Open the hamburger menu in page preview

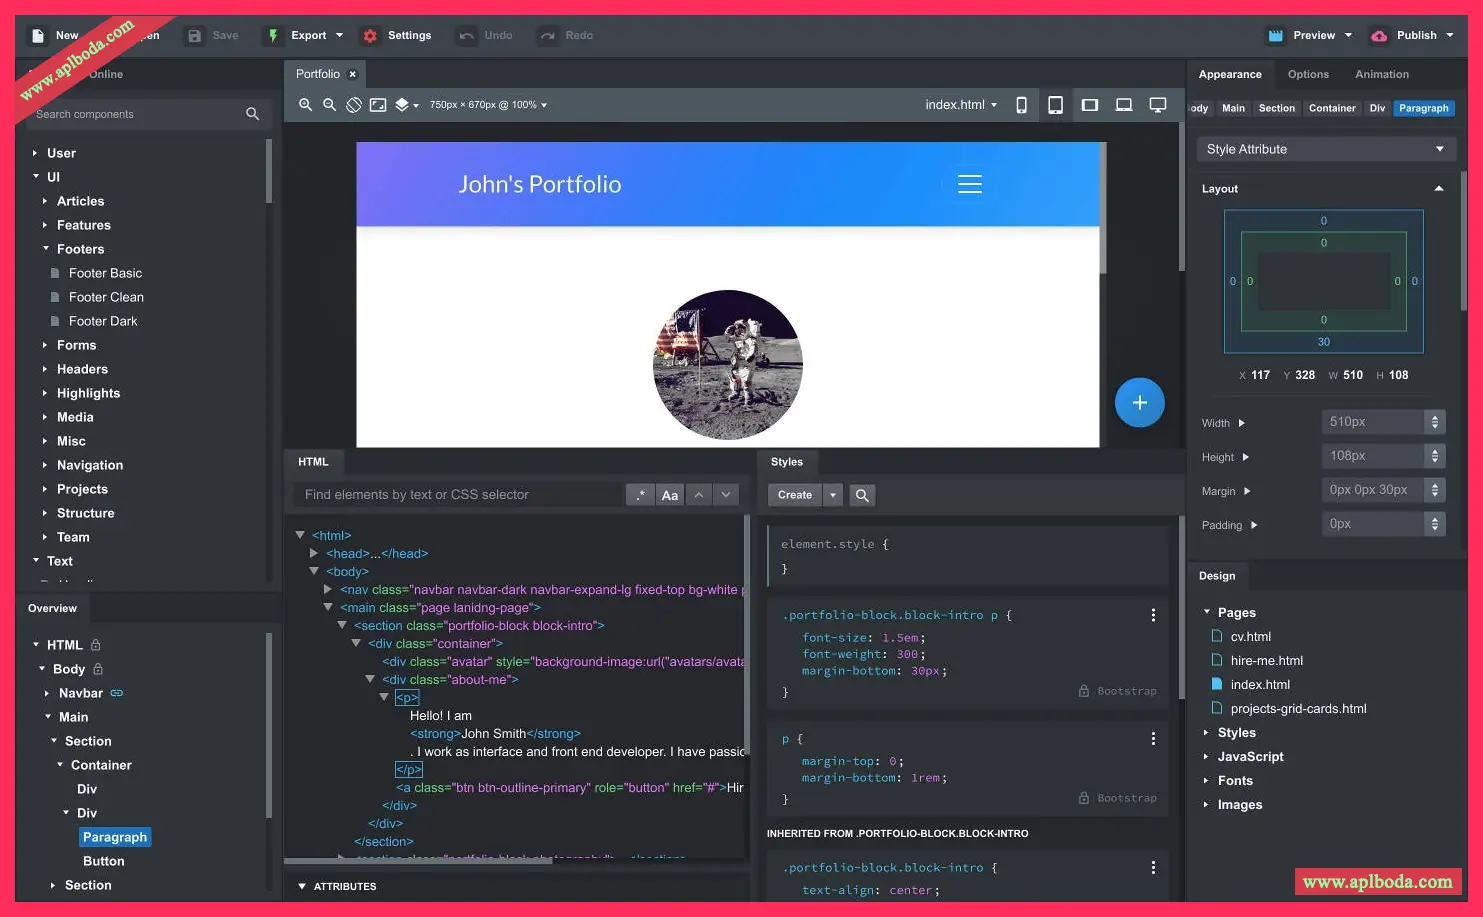(969, 184)
